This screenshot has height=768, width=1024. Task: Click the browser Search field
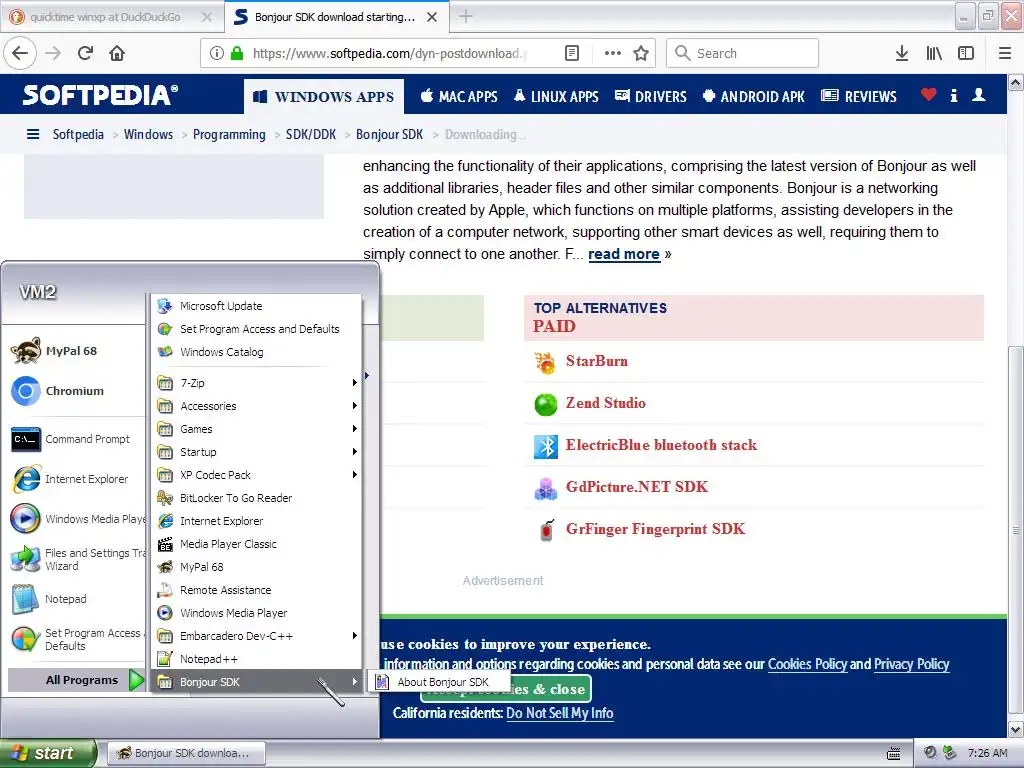tap(743, 54)
